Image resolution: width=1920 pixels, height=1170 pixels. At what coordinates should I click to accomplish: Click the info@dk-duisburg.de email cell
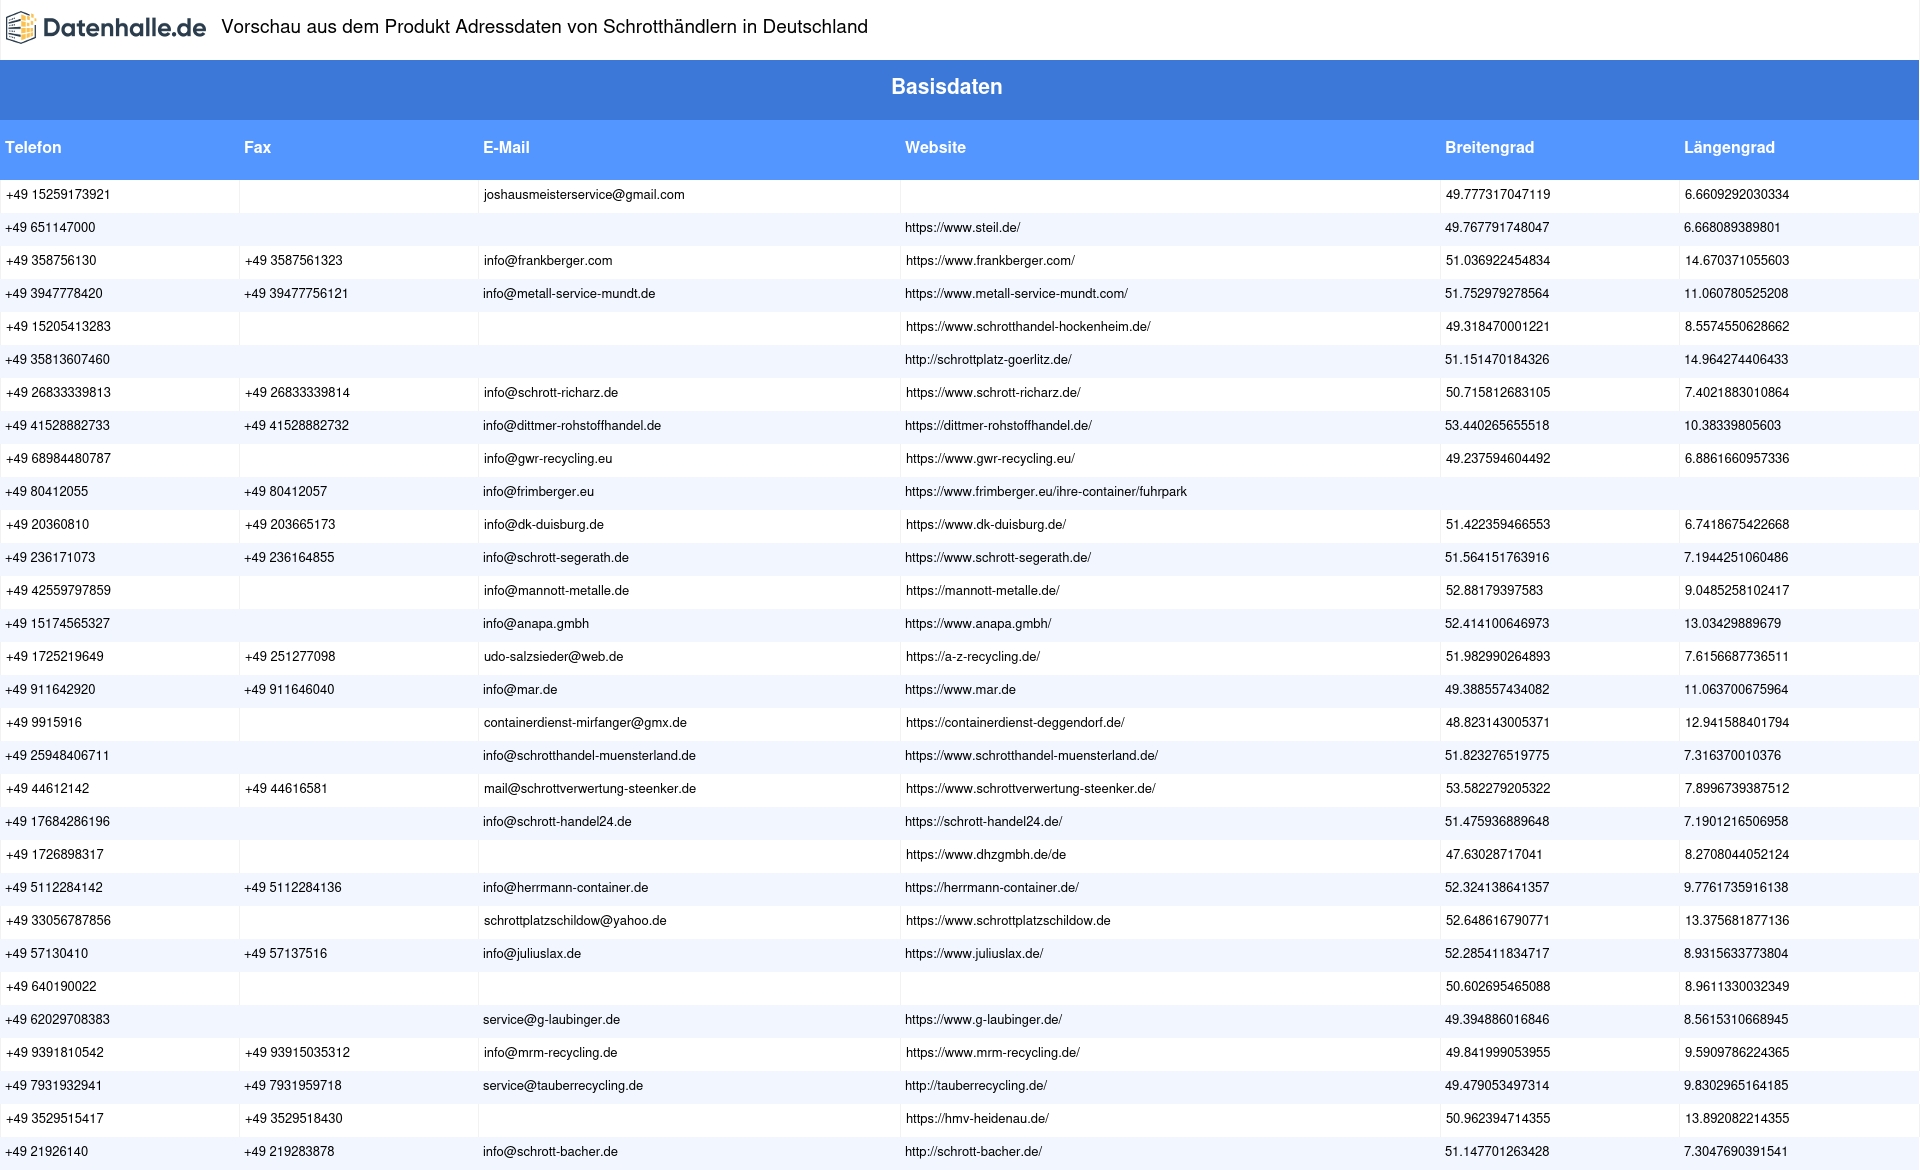(x=544, y=525)
